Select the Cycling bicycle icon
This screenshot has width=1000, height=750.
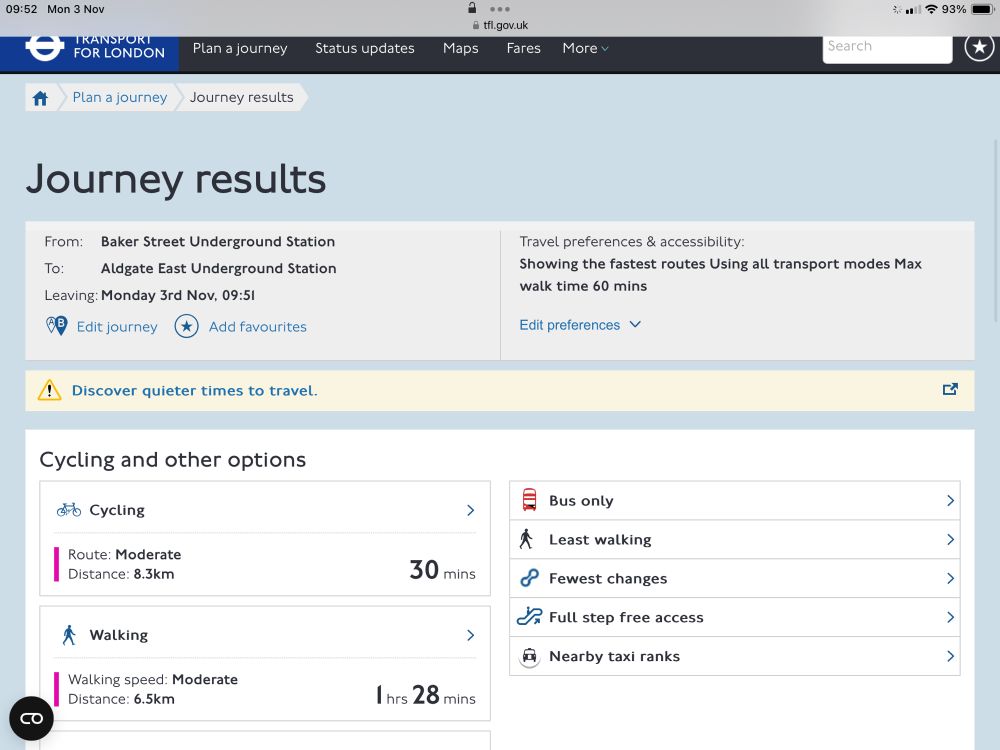click(68, 509)
